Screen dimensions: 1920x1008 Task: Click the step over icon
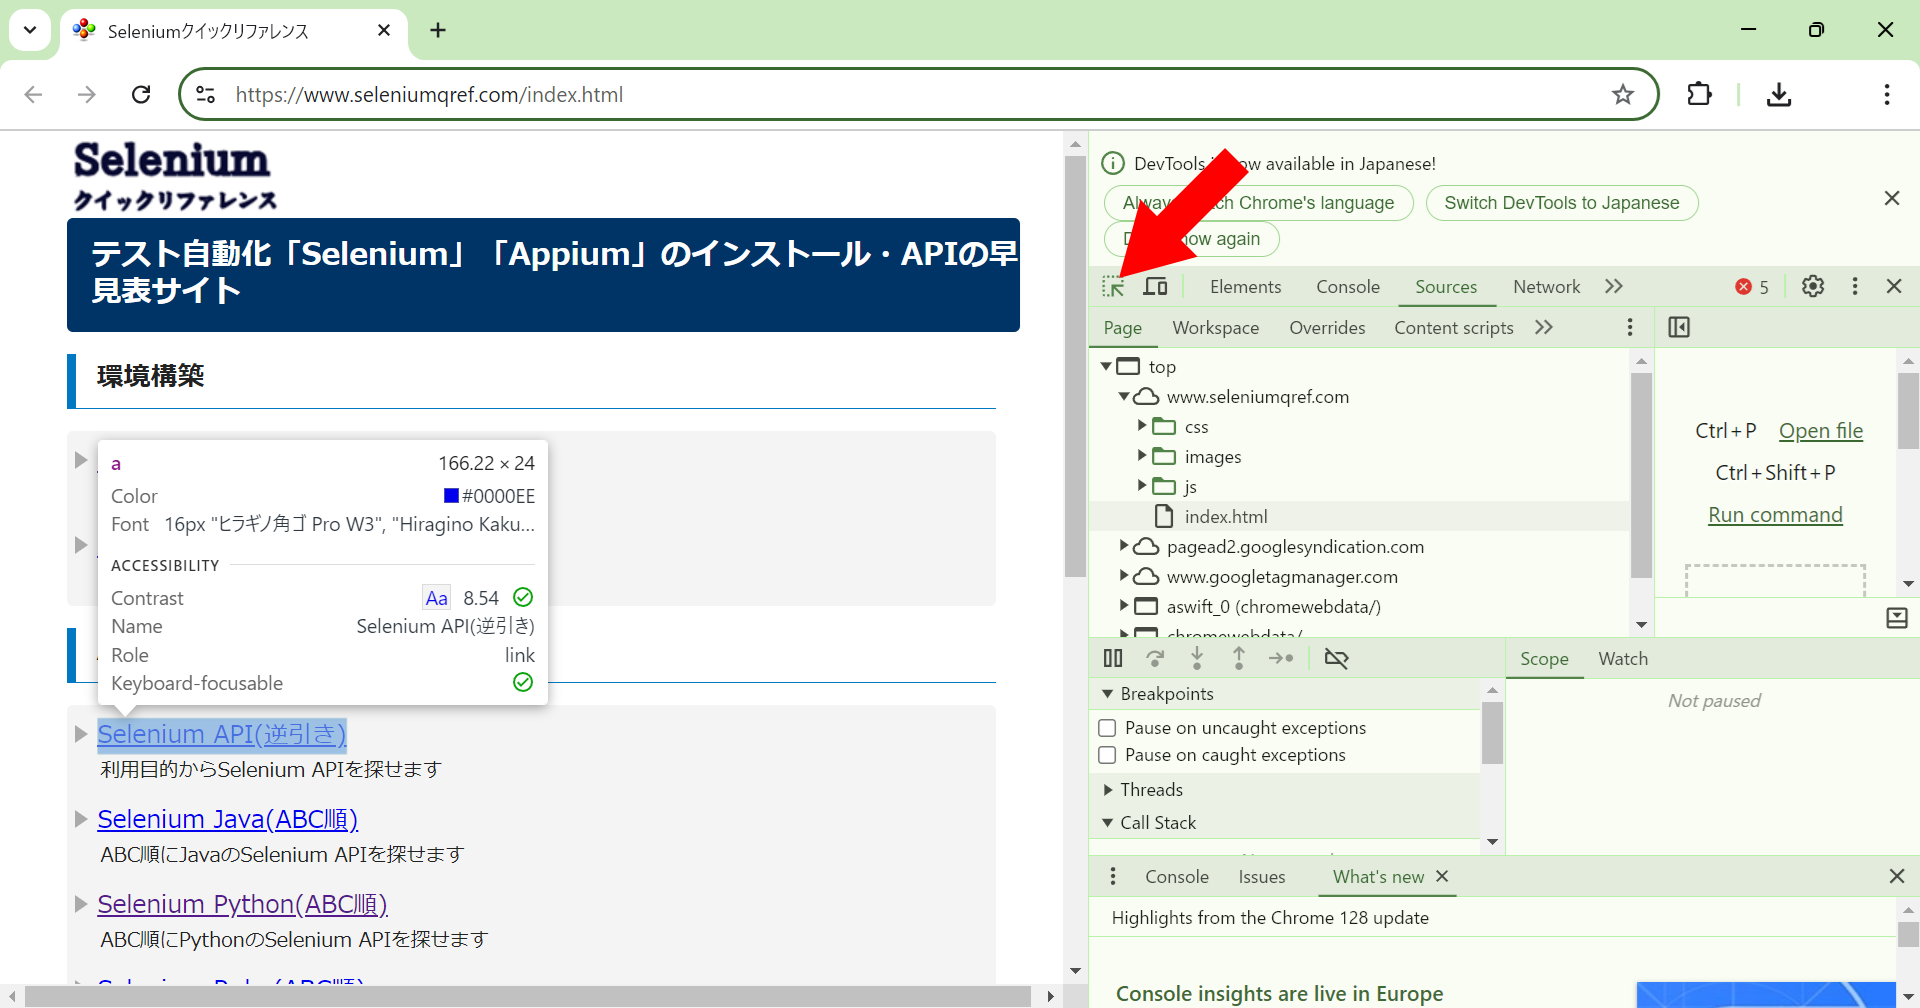tap(1155, 658)
